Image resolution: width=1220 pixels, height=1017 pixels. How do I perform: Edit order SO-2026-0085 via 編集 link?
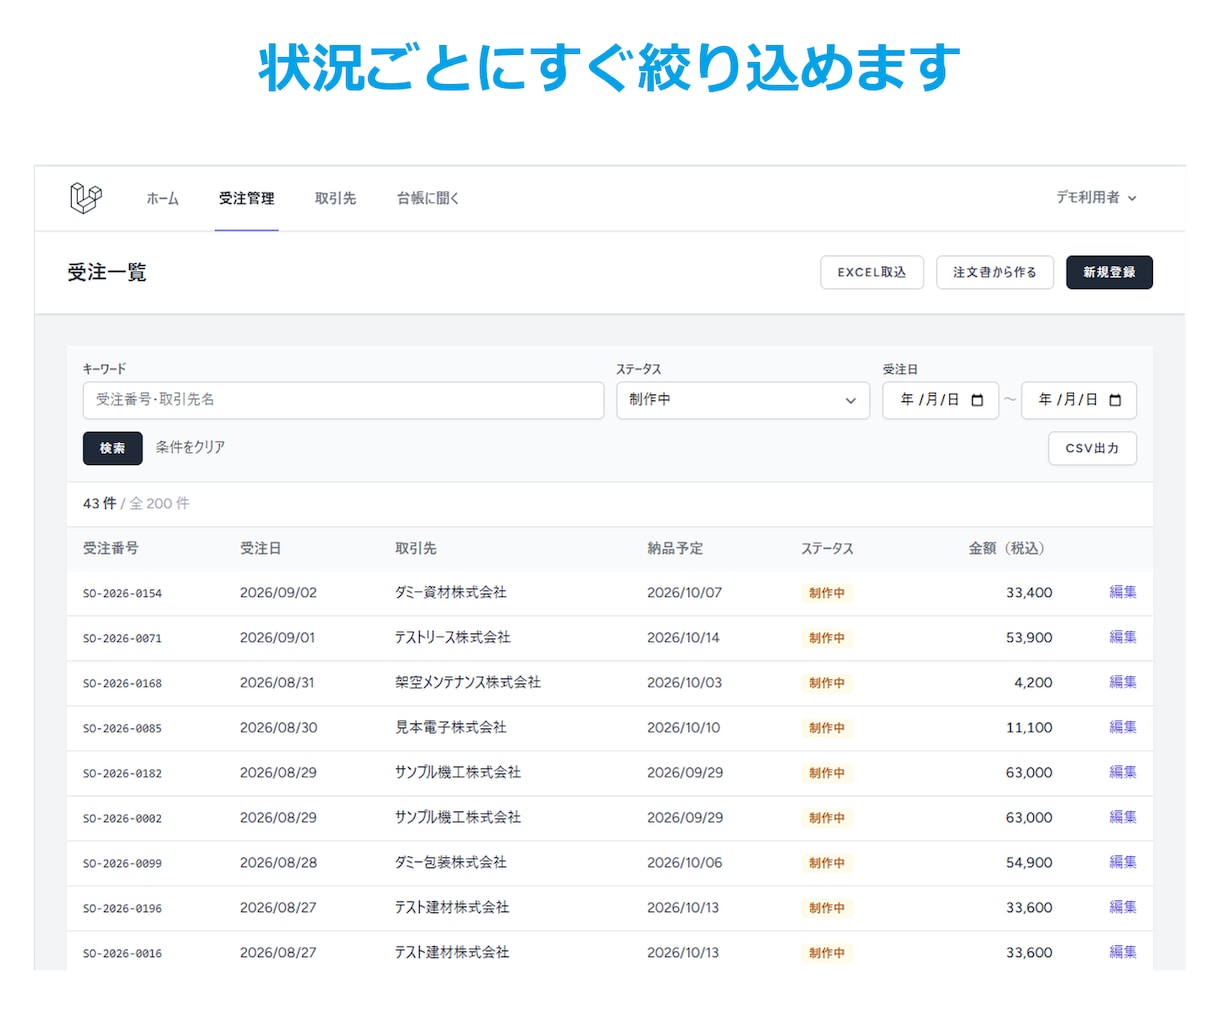pyautogui.click(x=1123, y=727)
